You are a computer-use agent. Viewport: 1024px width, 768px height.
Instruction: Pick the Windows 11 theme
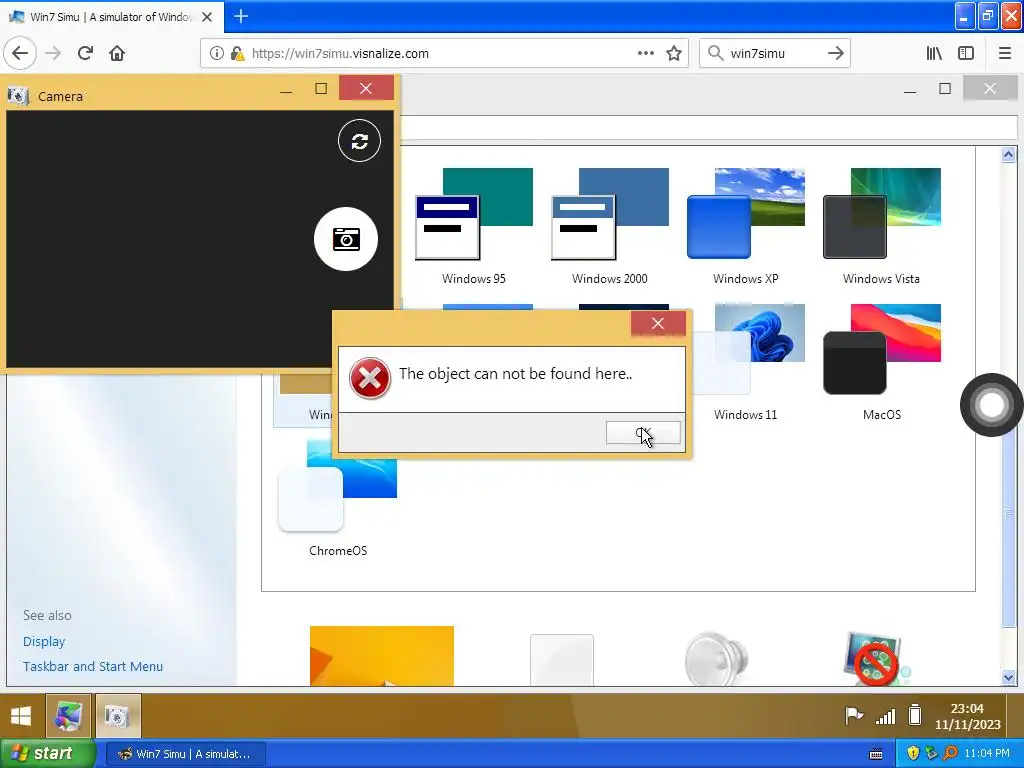746,362
